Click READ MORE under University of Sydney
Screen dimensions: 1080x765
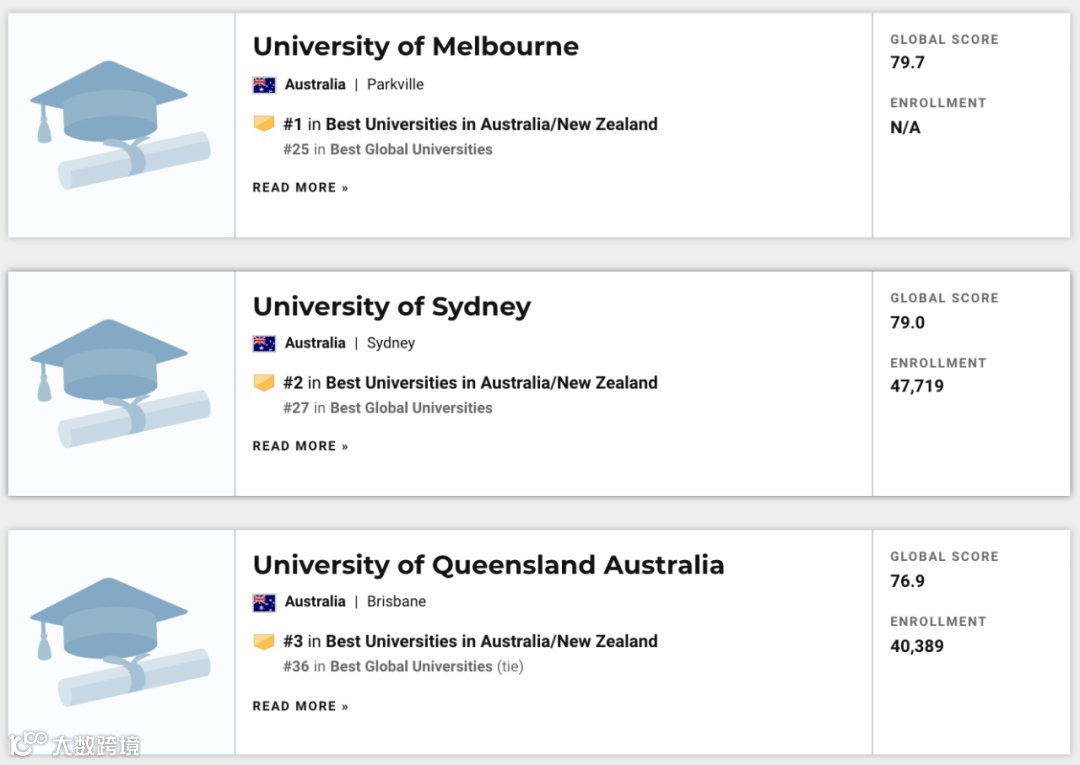[300, 446]
